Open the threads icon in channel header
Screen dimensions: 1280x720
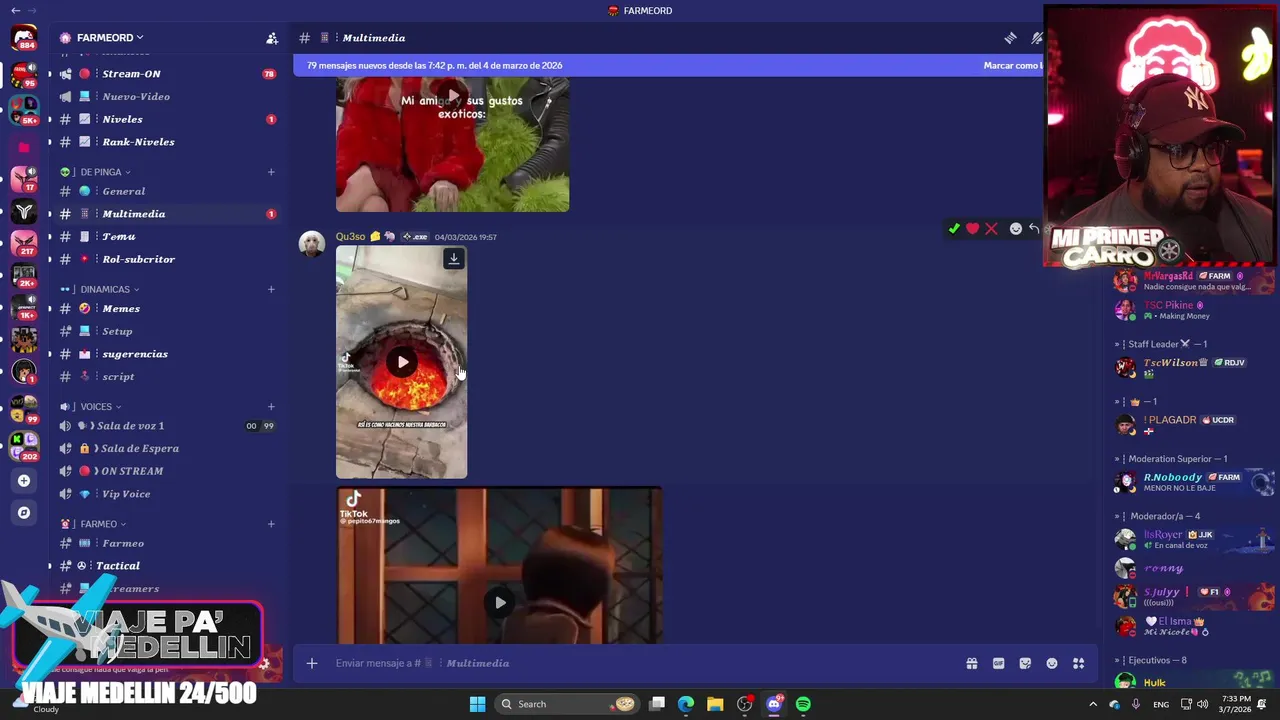pos(1011,38)
